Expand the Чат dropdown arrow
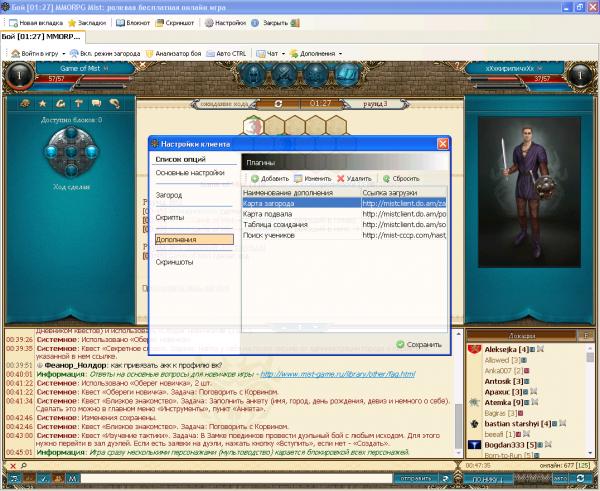Screen dimensions: 600x491 [283, 54]
